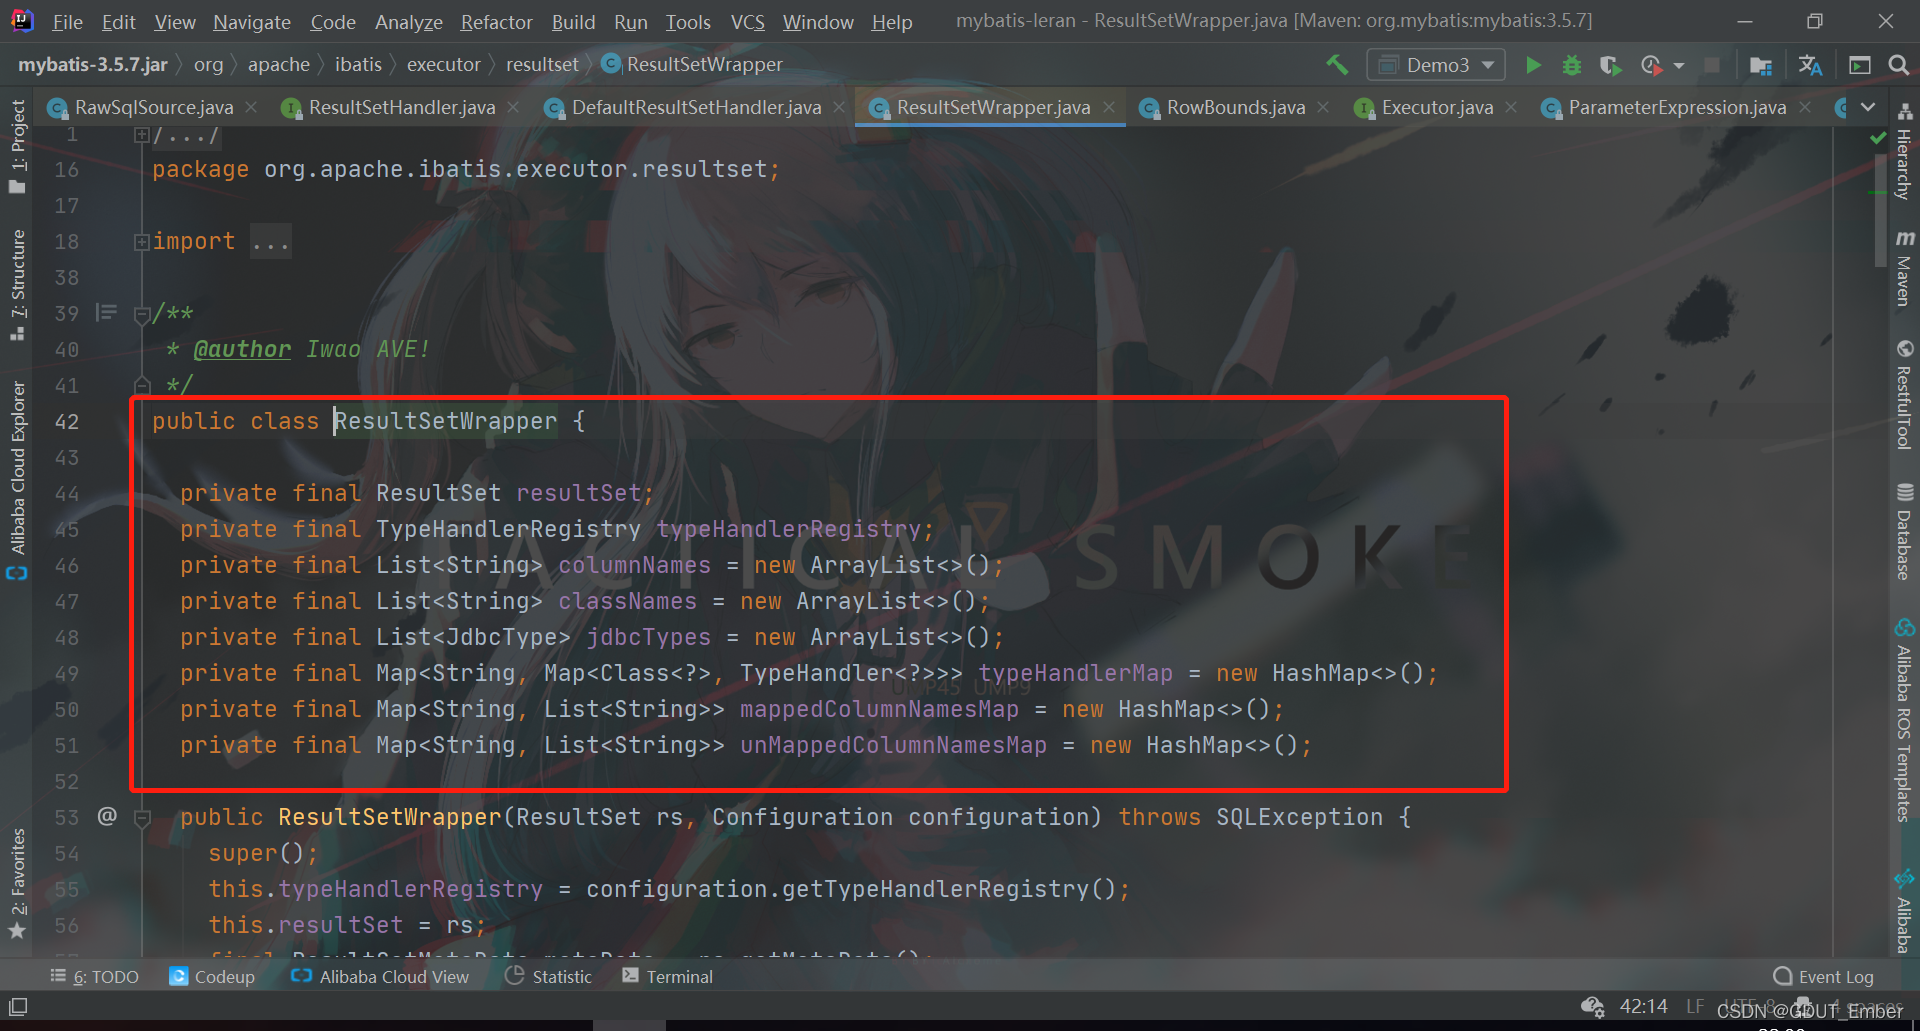Click the apache breadcrumb segment
This screenshot has height=1031, width=1920.
coord(279,65)
